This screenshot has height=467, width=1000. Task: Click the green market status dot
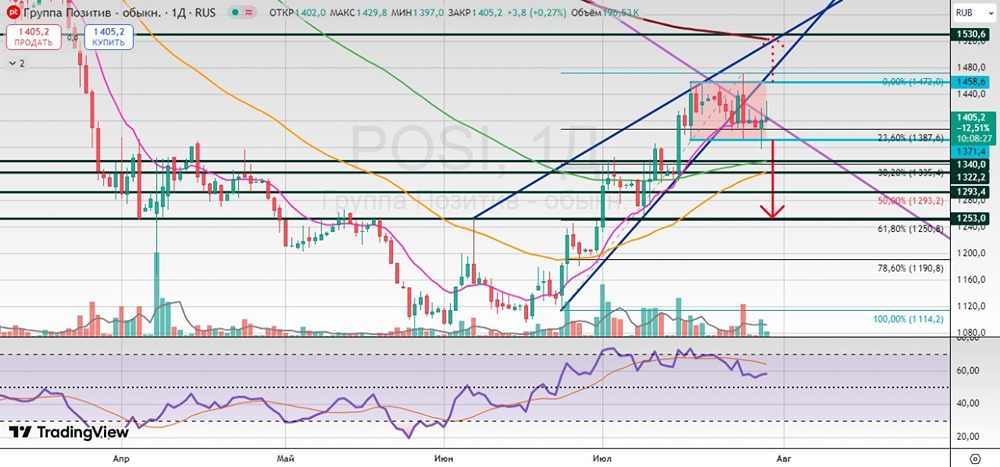237,12
